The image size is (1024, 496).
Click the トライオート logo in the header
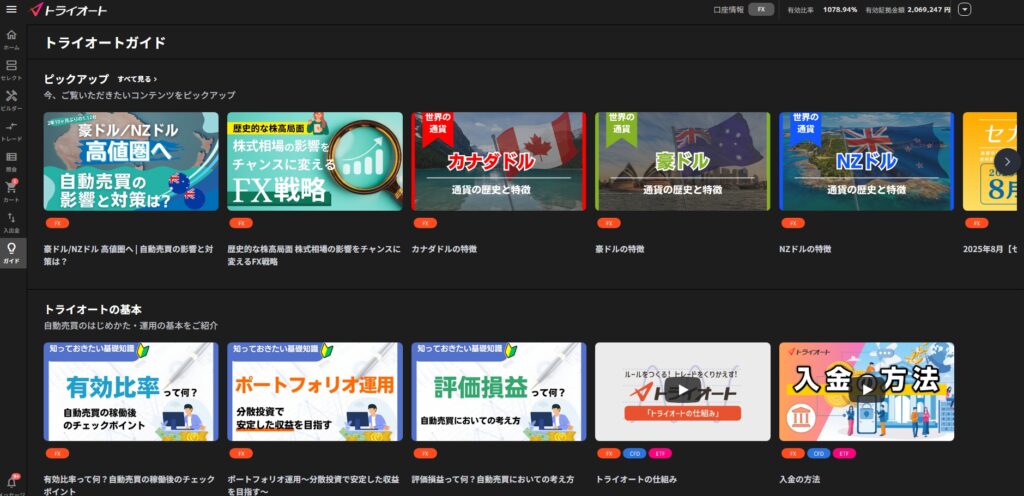(69, 10)
